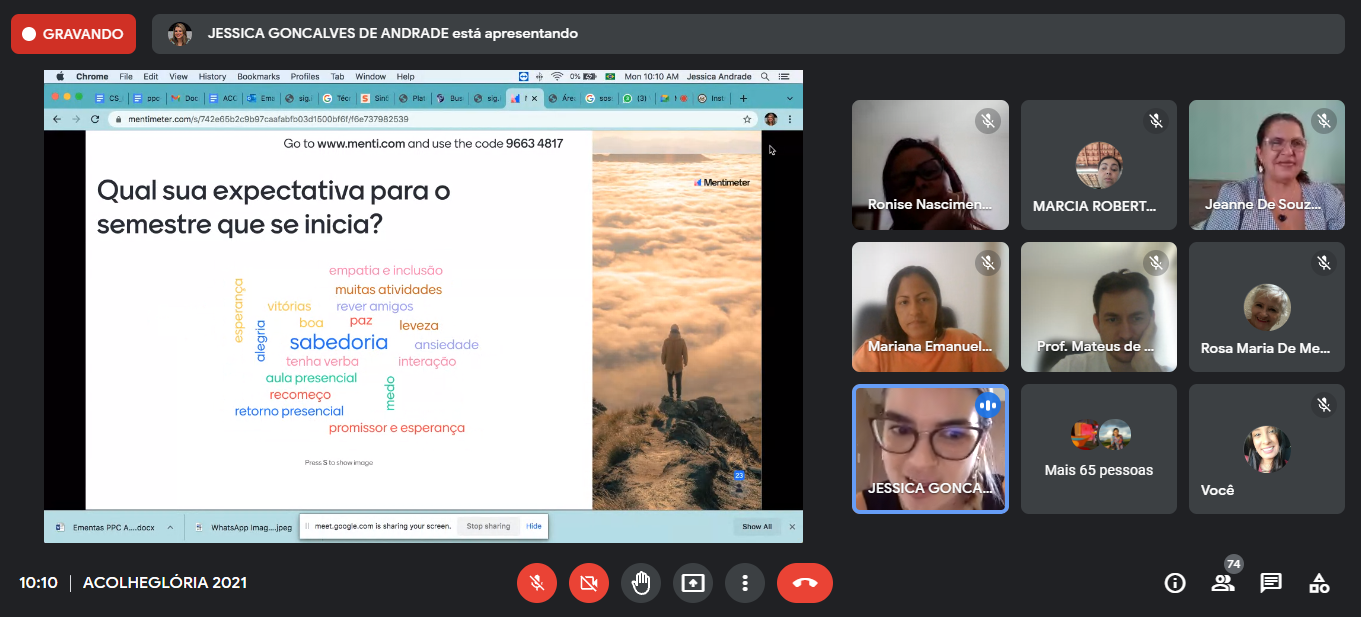Open the chat messages panel
The width and height of the screenshot is (1361, 617).
[1271, 583]
